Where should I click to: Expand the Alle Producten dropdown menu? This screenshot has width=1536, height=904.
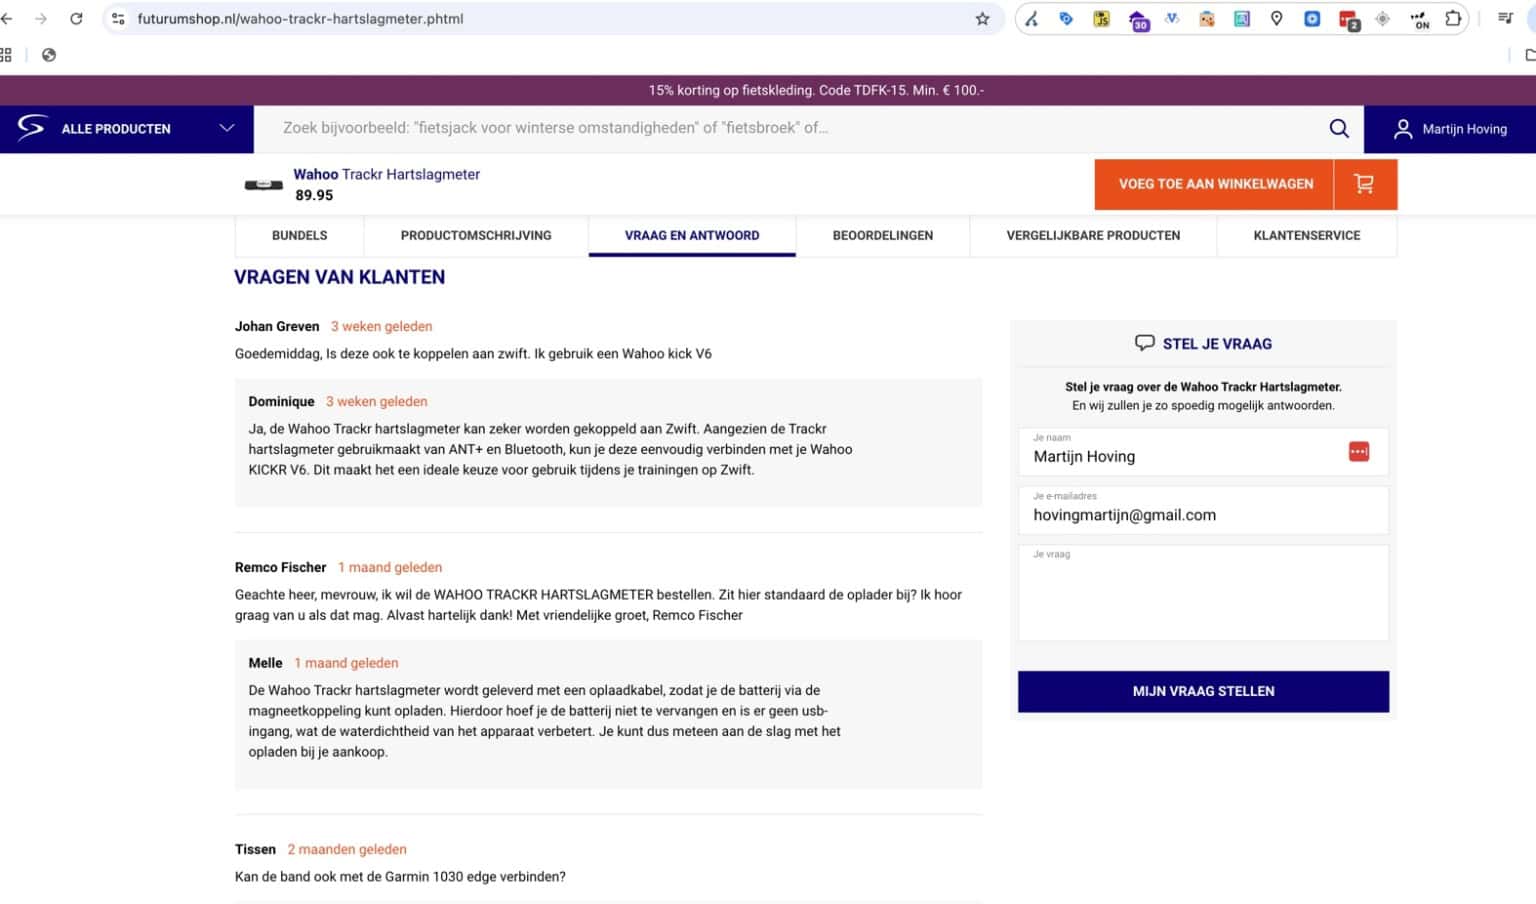pyautogui.click(x=226, y=128)
